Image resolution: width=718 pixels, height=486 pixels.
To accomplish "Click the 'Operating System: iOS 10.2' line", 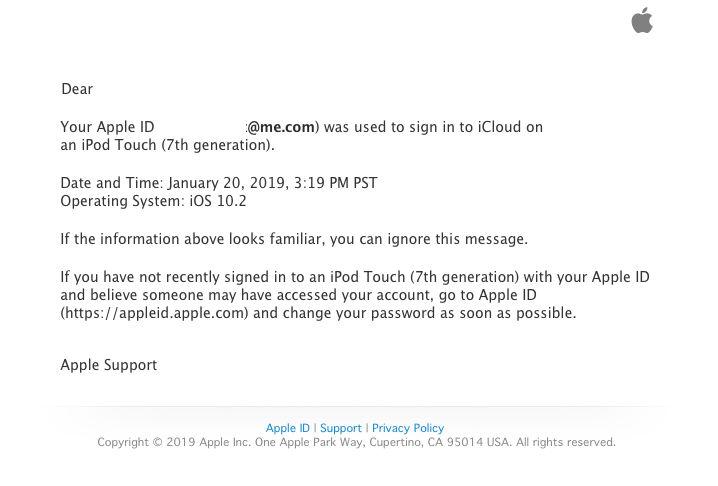I will tap(153, 201).
